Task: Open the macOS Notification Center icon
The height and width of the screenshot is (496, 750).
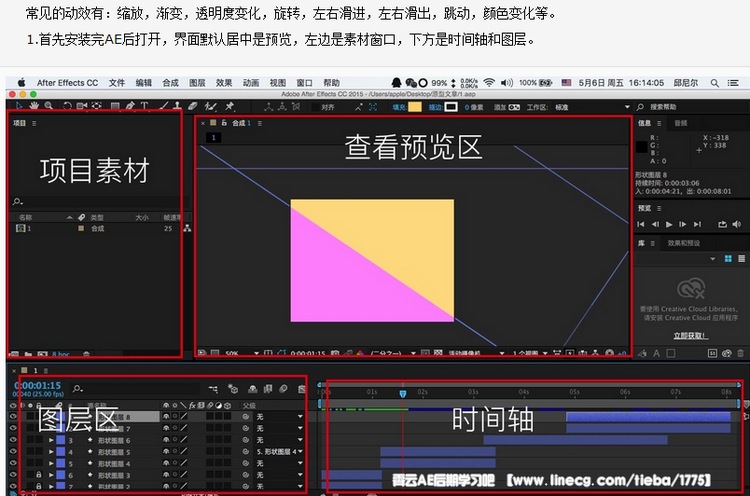Action: (733, 83)
